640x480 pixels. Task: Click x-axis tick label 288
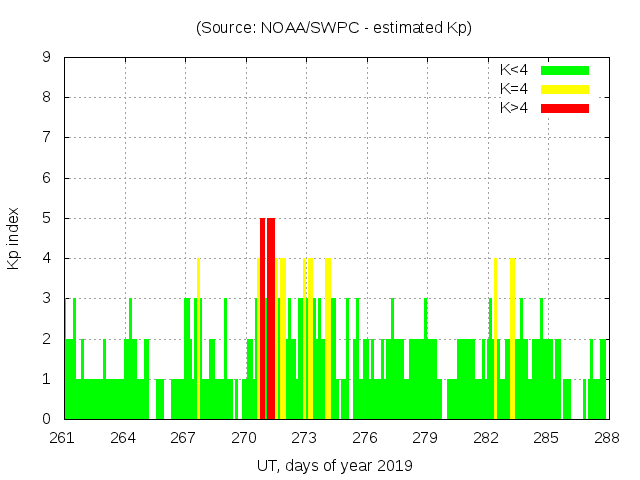[607, 438]
